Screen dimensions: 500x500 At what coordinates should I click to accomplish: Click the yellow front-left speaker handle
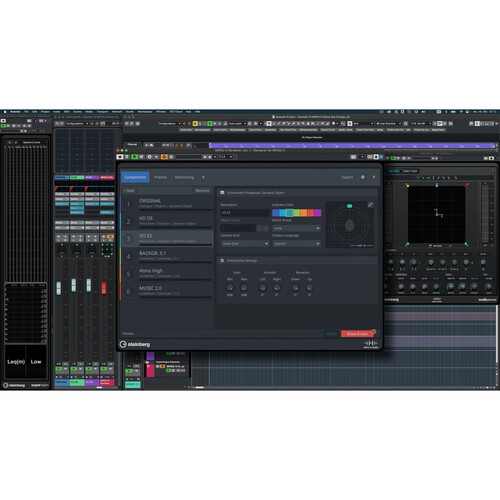[x=407, y=185]
